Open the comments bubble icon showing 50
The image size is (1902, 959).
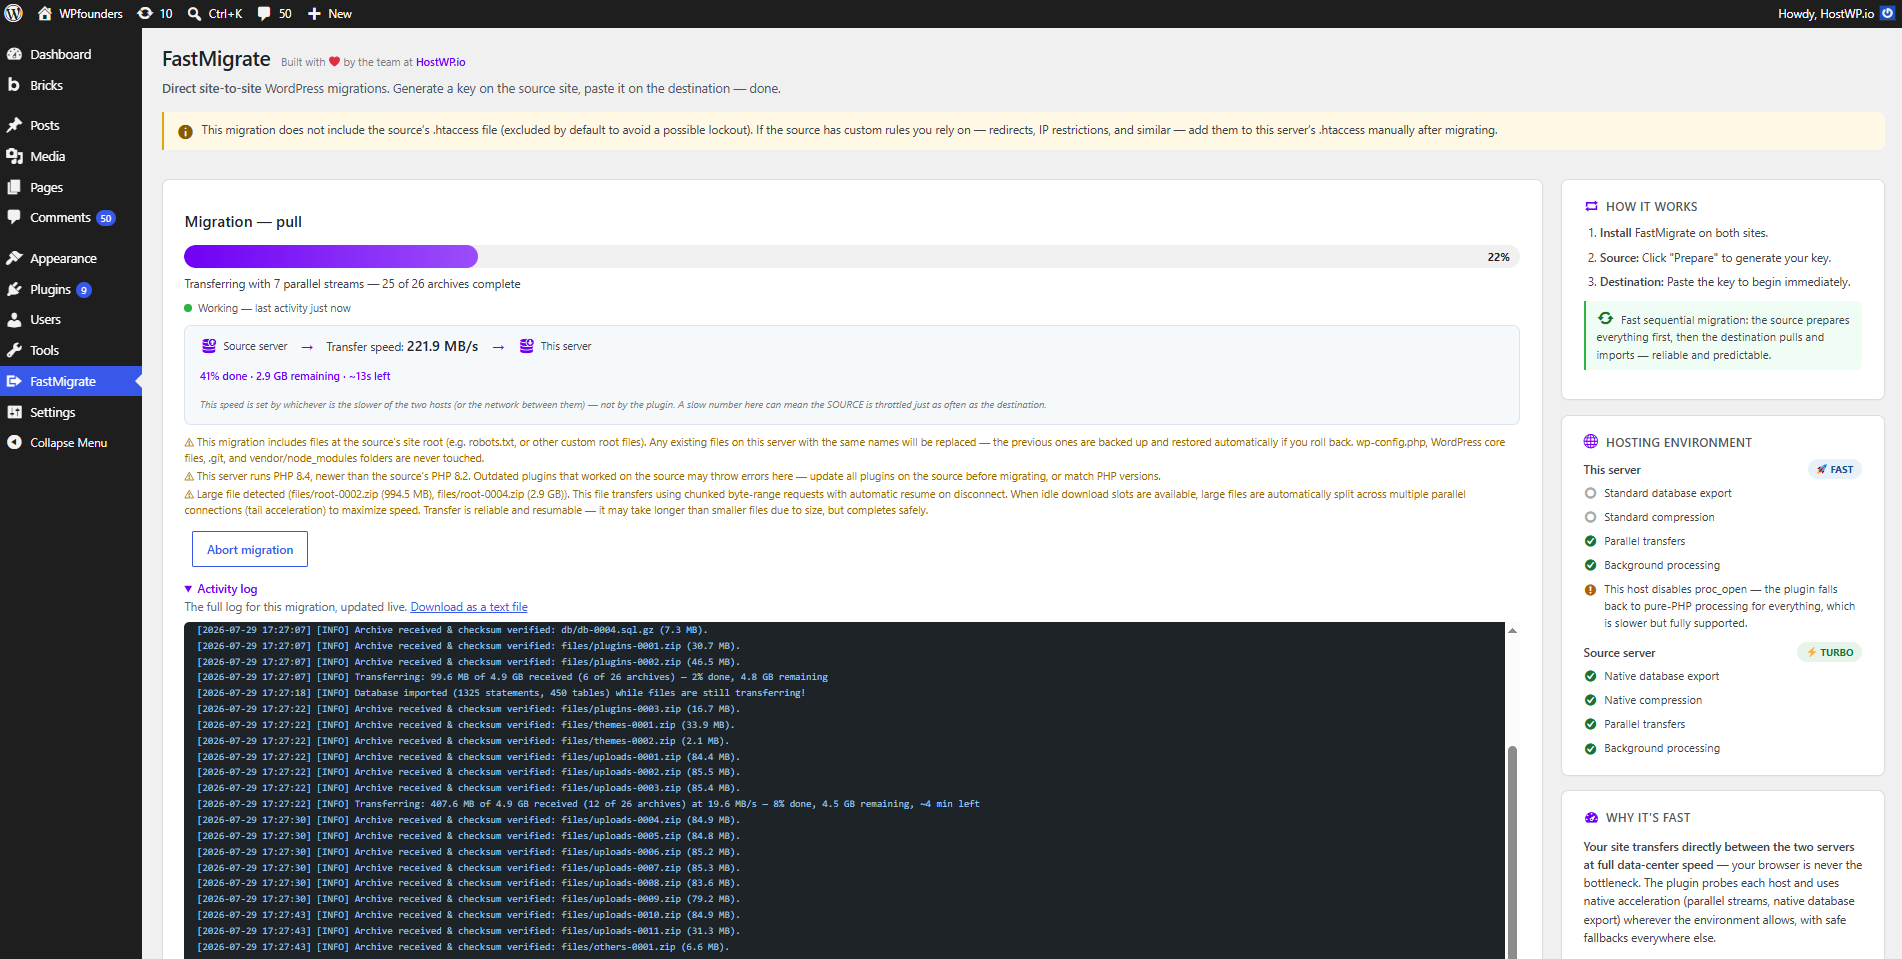(264, 14)
